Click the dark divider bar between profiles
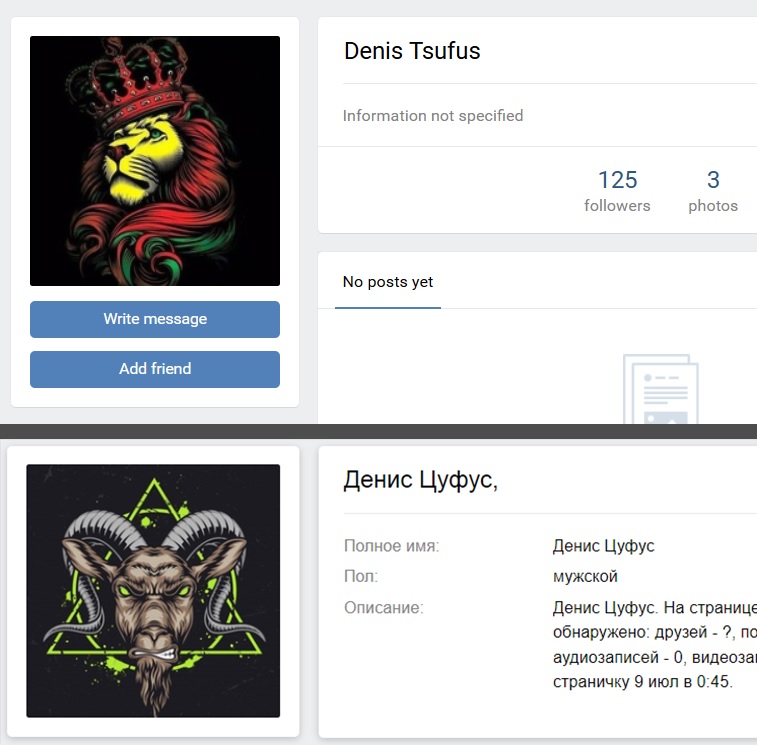This screenshot has height=745, width=757. [378, 431]
